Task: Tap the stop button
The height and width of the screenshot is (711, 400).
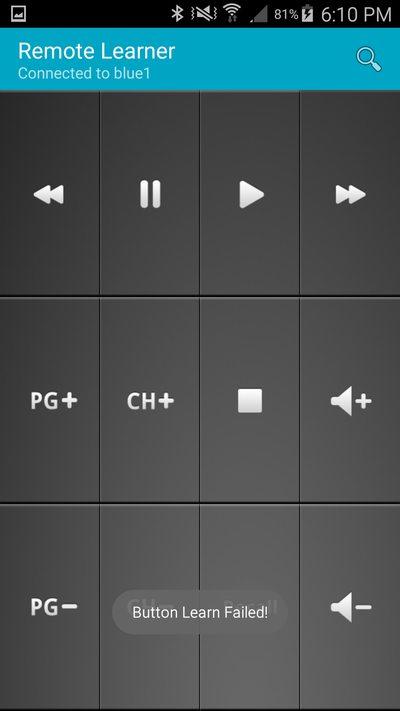Action: point(250,400)
